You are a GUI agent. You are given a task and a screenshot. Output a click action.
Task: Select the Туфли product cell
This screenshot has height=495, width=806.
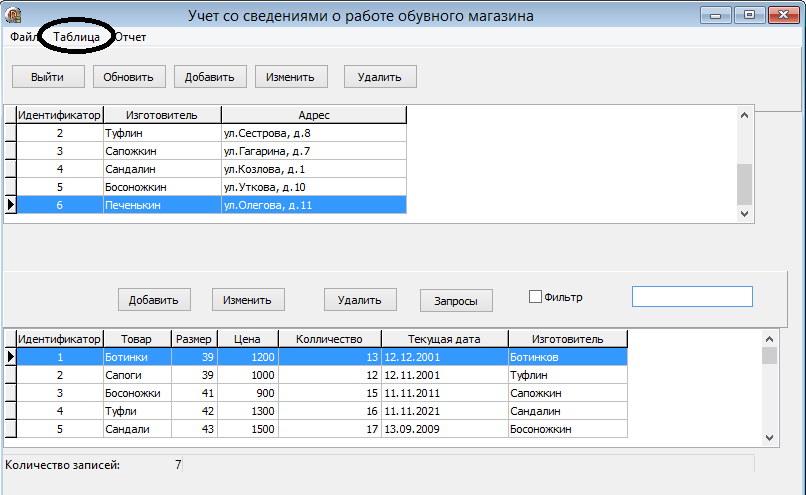pos(137,411)
